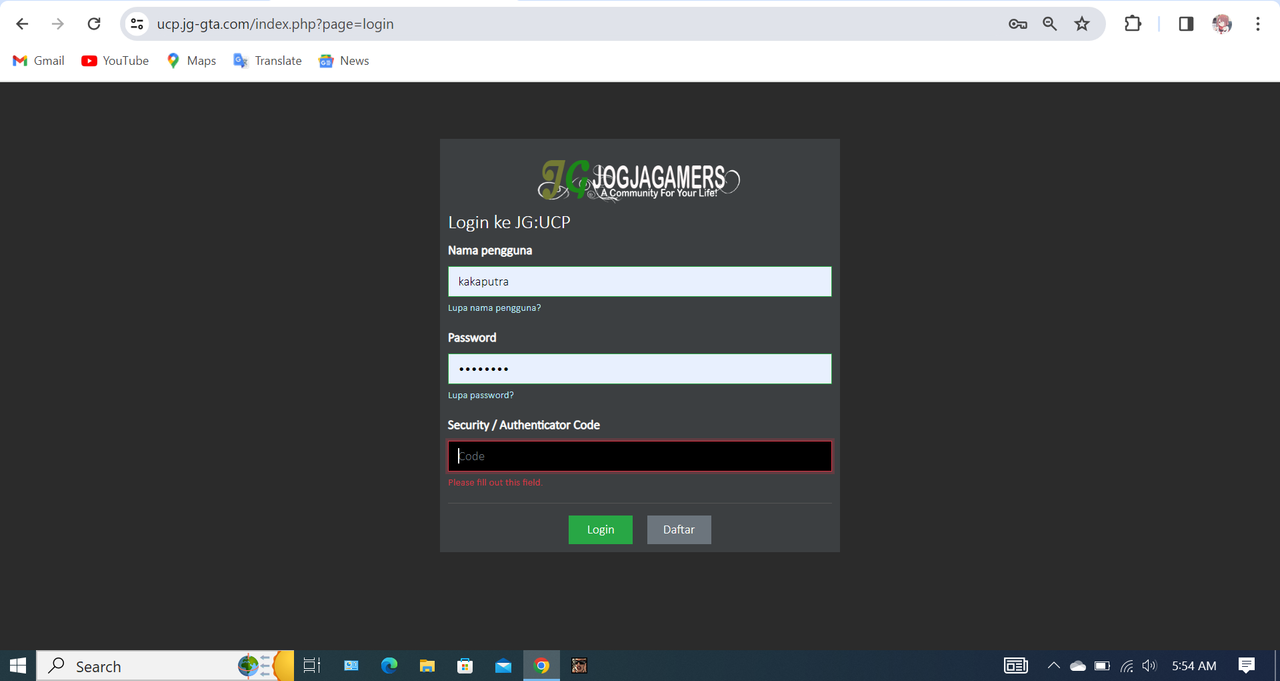Open the Chrome profile avatar
Viewport: 1280px width, 681px height.
coord(1222,24)
